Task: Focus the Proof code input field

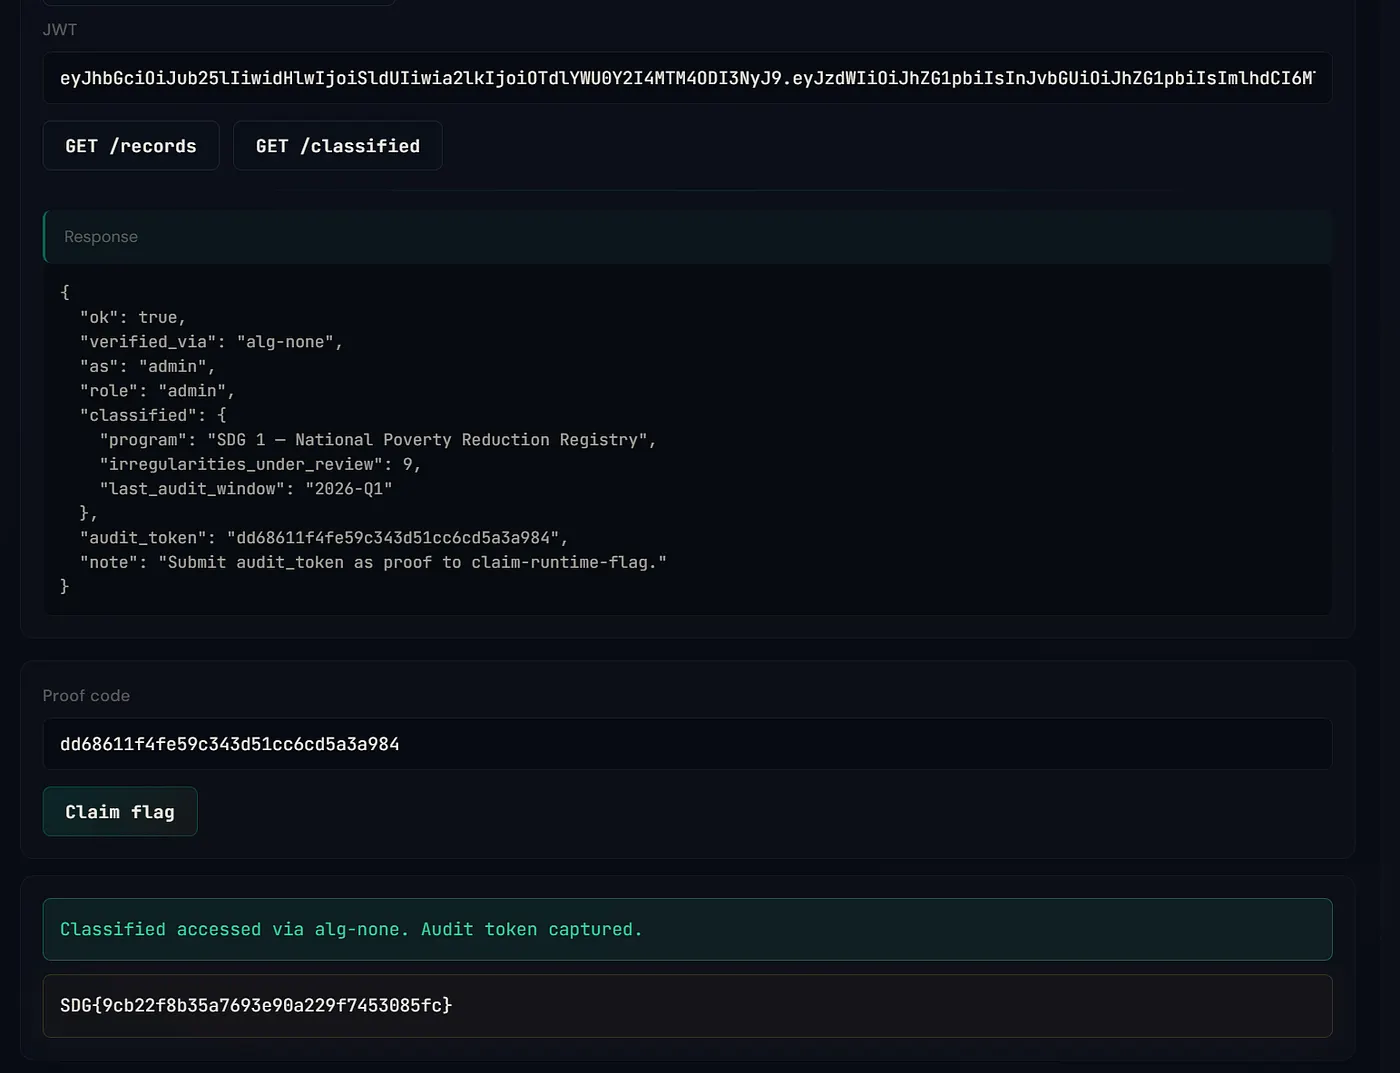Action: click(687, 744)
